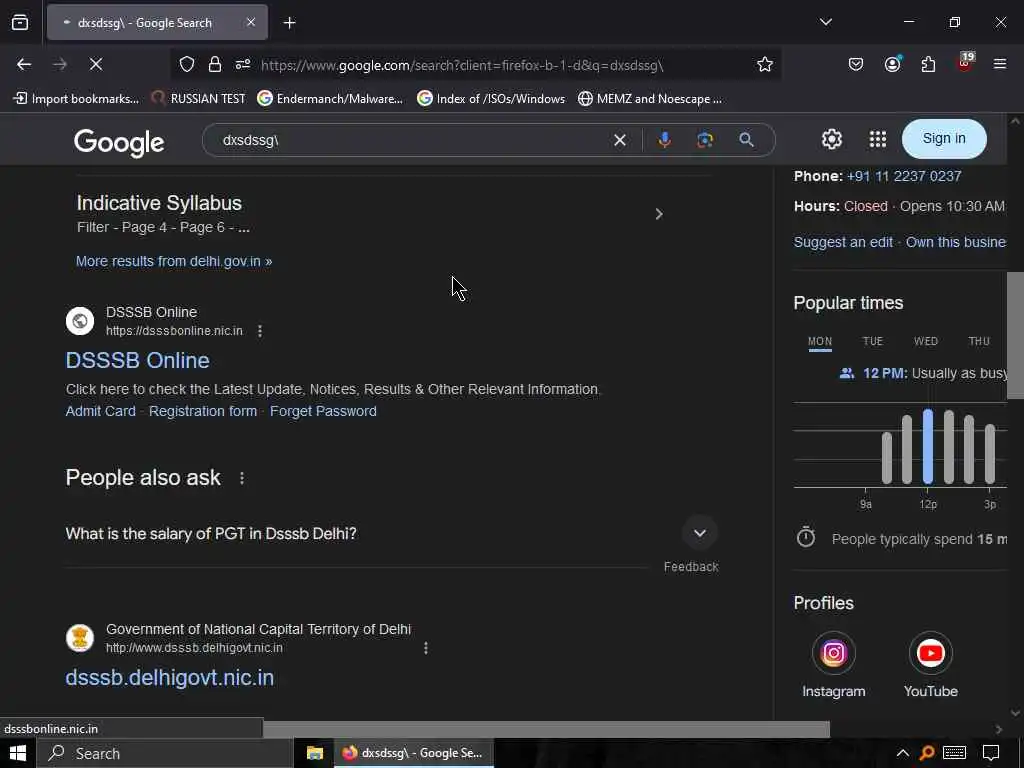The height and width of the screenshot is (768, 1024).
Task: Expand Indicative Syllabus result arrow
Action: [x=659, y=214]
